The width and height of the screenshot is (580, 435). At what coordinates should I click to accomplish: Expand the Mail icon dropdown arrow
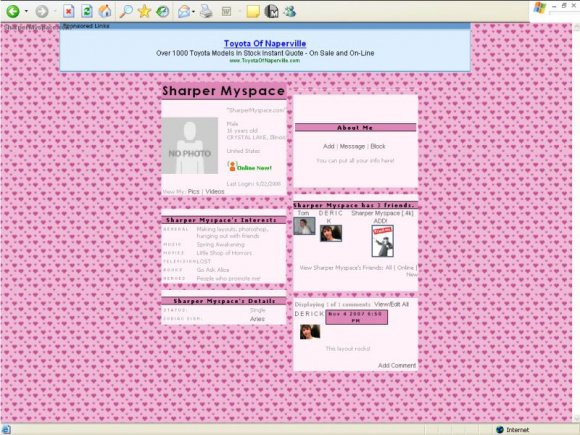pyautogui.click(x=193, y=11)
